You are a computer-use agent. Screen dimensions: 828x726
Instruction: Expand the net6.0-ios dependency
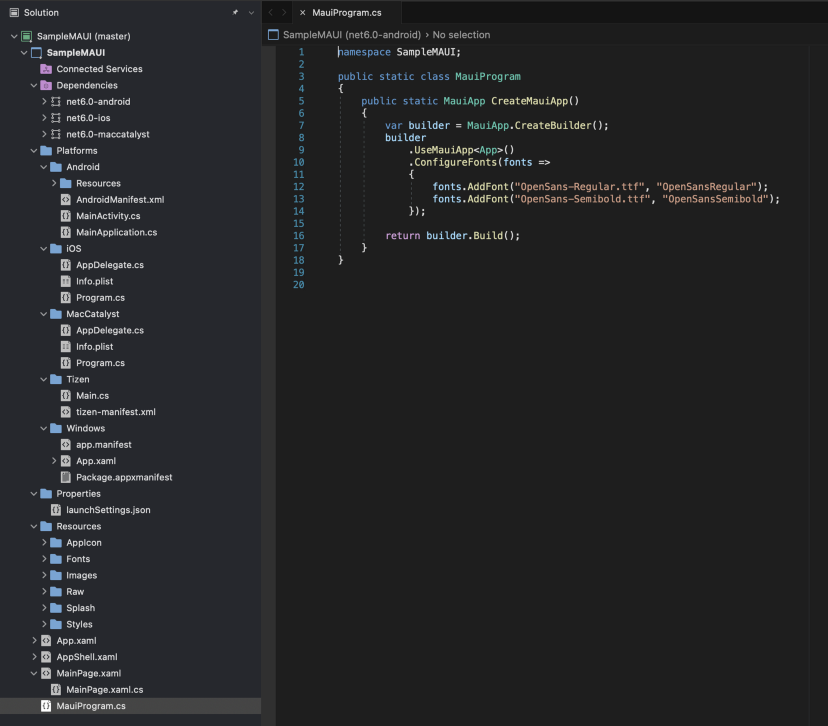click(44, 118)
